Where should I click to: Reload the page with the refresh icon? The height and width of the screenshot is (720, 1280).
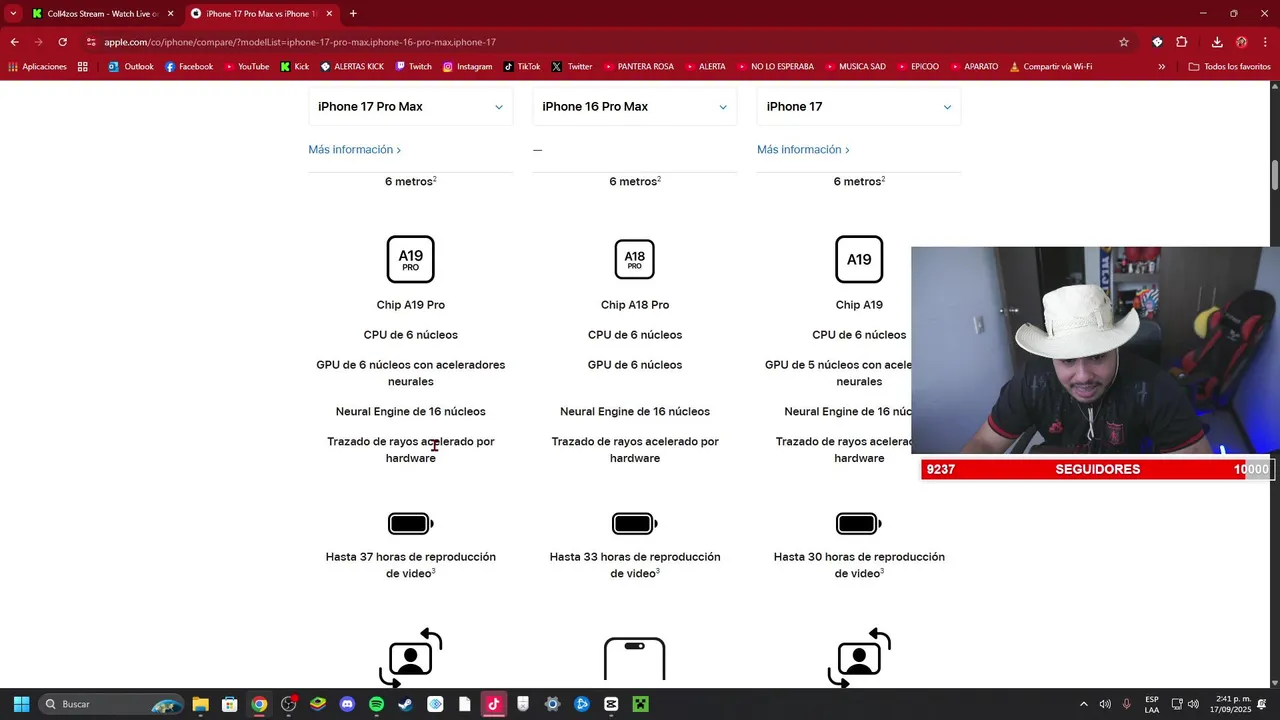pyautogui.click(x=62, y=42)
